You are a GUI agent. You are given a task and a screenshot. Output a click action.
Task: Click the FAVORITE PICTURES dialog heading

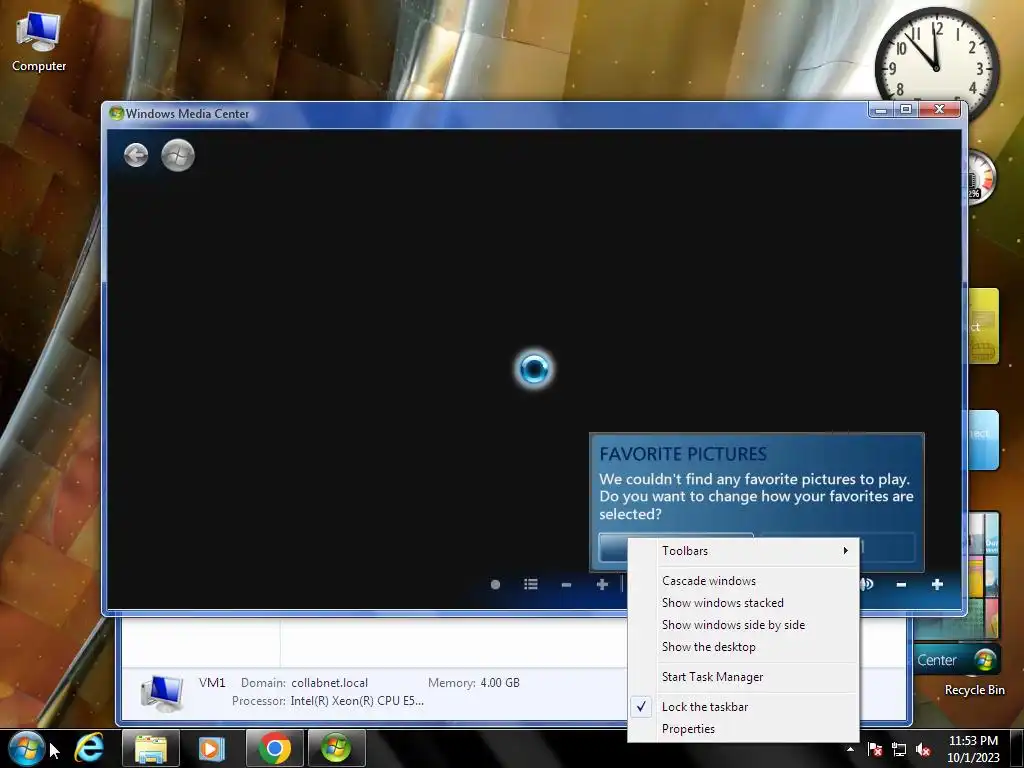coord(683,454)
